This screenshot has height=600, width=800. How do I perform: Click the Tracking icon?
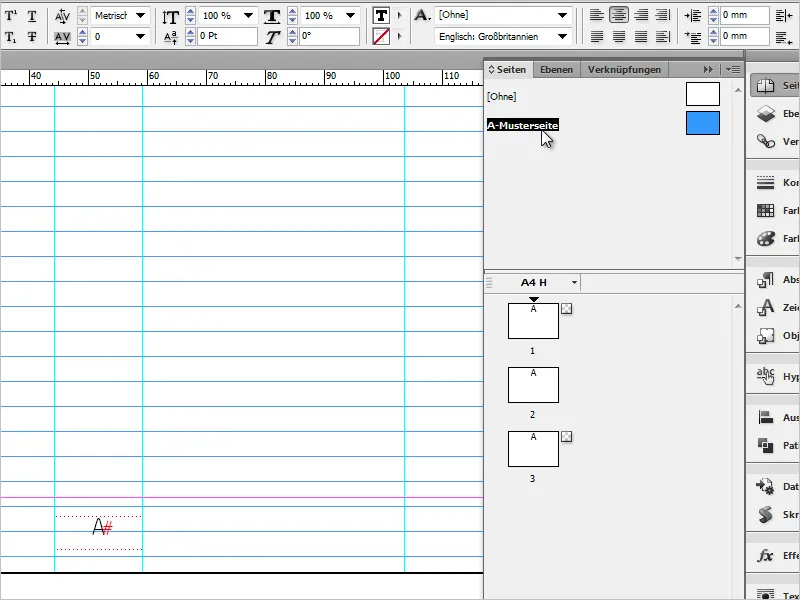(62, 37)
